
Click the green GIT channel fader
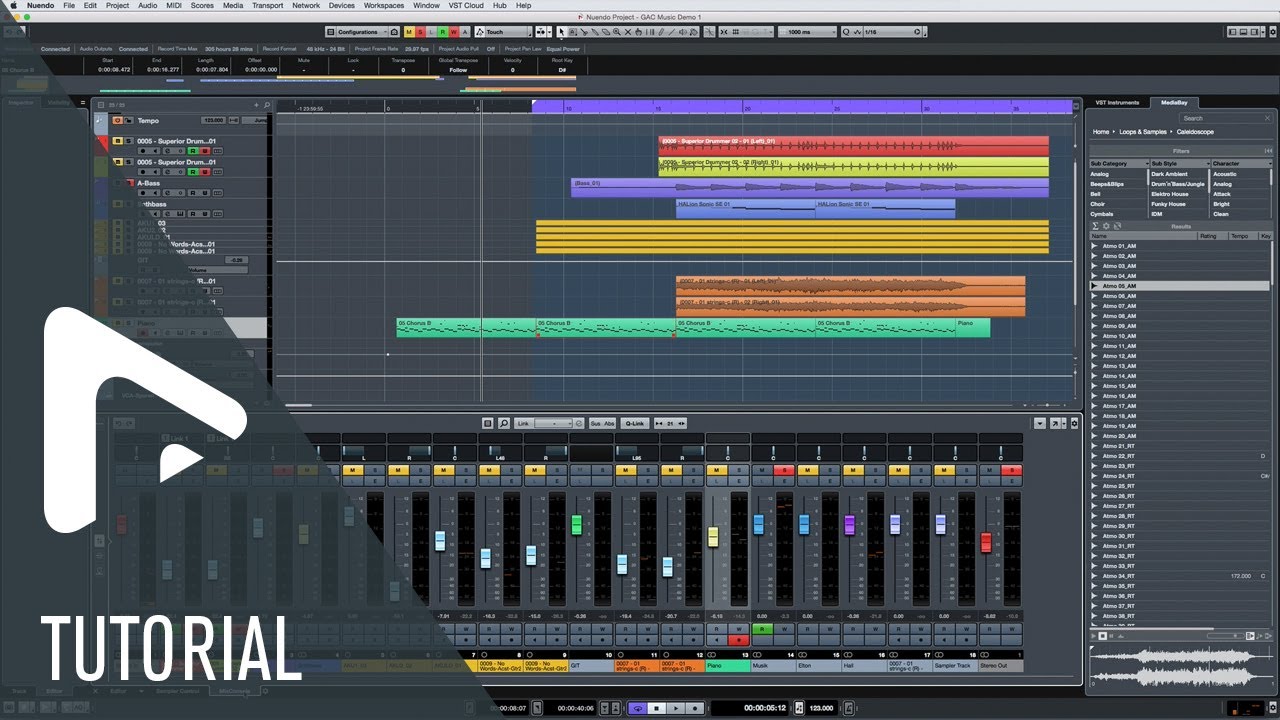click(x=576, y=524)
